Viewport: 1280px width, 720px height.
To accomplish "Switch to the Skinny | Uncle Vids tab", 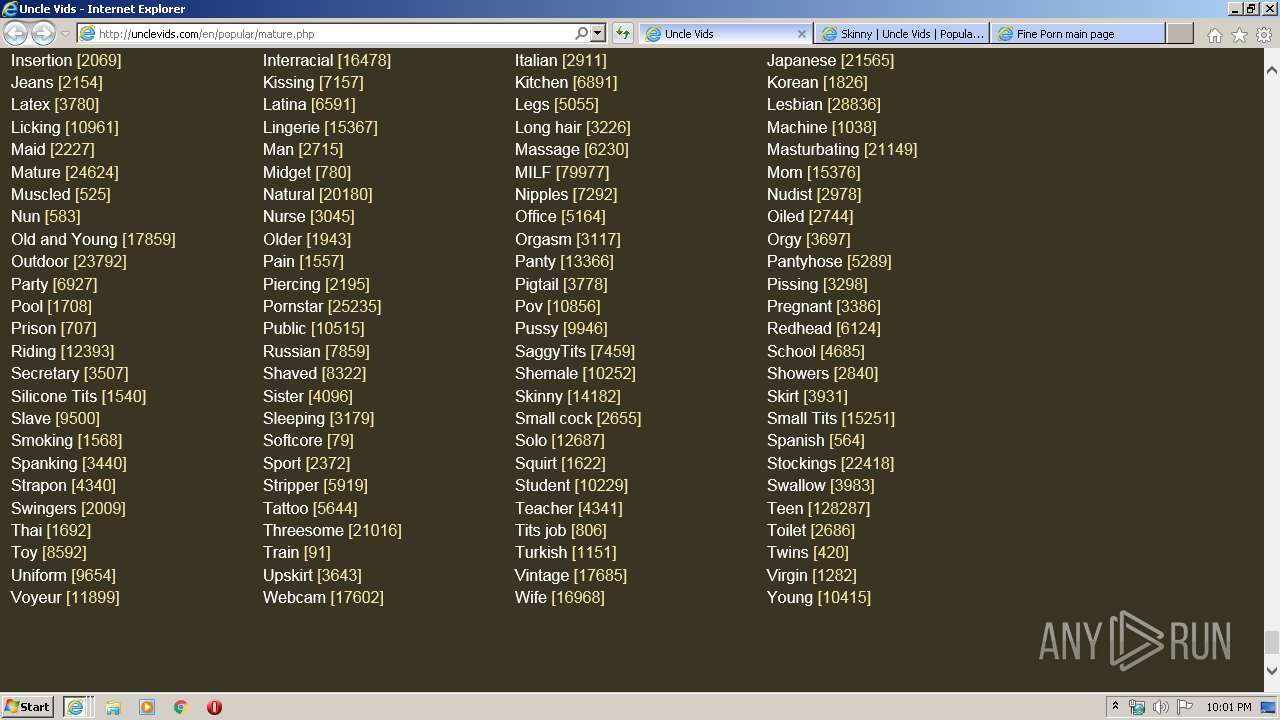I will click(901, 34).
